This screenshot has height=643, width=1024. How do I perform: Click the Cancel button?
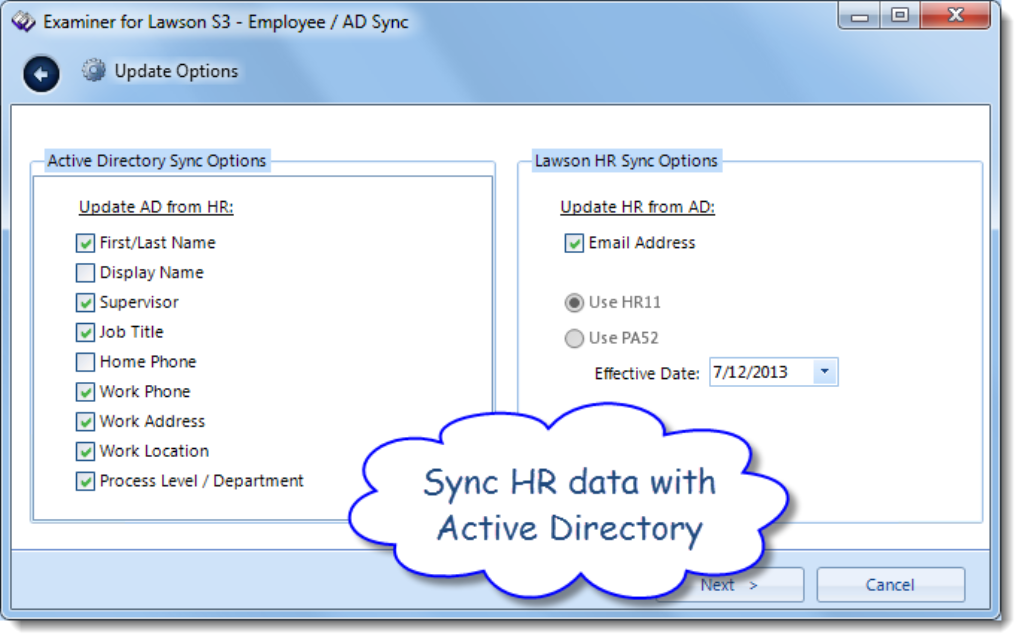click(890, 584)
